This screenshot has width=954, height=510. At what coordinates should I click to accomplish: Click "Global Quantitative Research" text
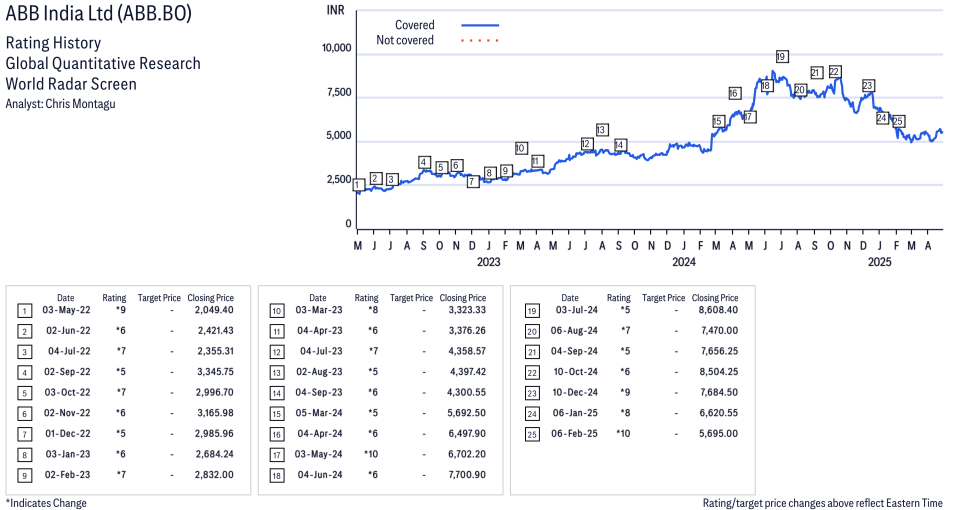click(103, 63)
